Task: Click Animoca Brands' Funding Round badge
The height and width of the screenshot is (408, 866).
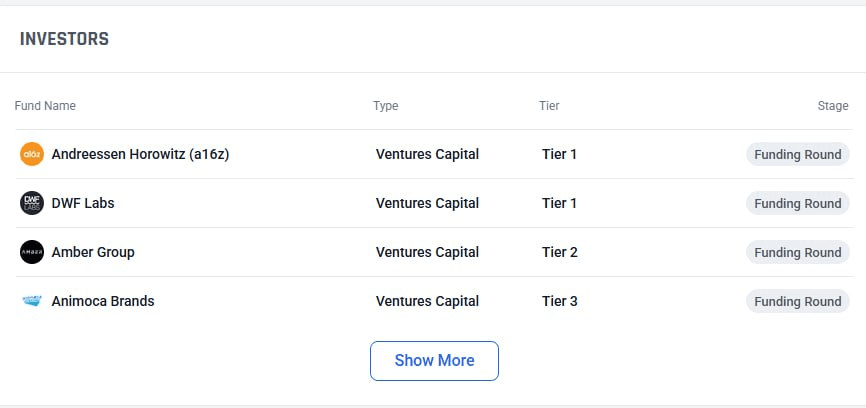Action: (x=798, y=301)
